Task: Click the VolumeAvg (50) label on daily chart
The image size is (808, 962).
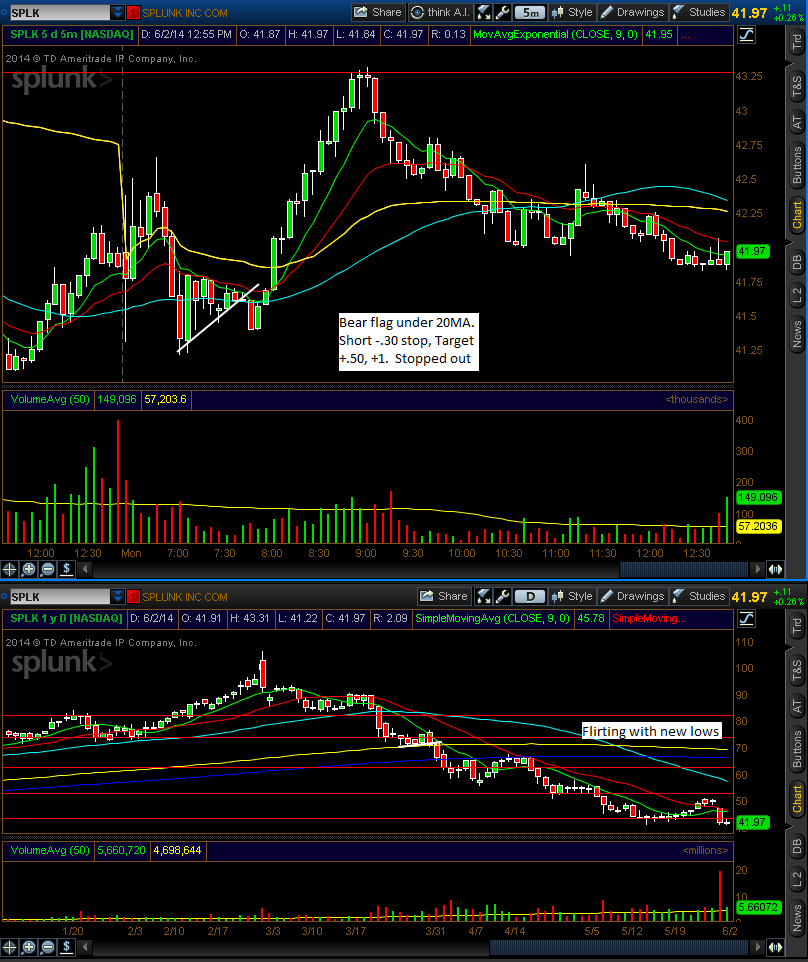Action: [50, 850]
